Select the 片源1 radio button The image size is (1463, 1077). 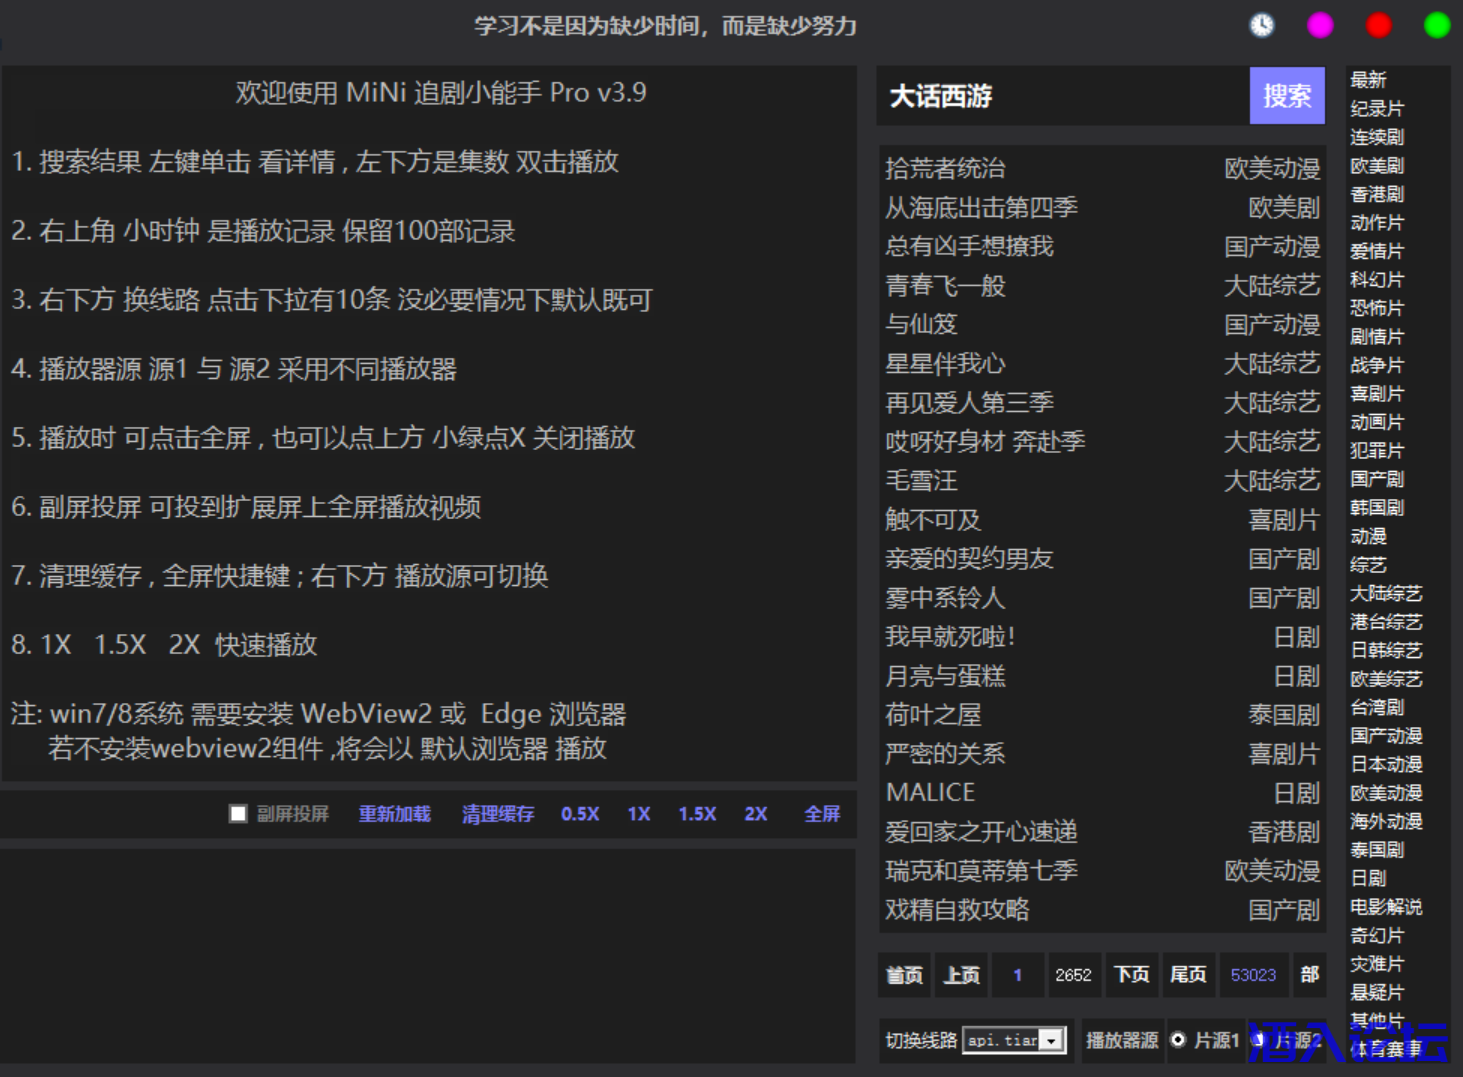(1178, 1040)
